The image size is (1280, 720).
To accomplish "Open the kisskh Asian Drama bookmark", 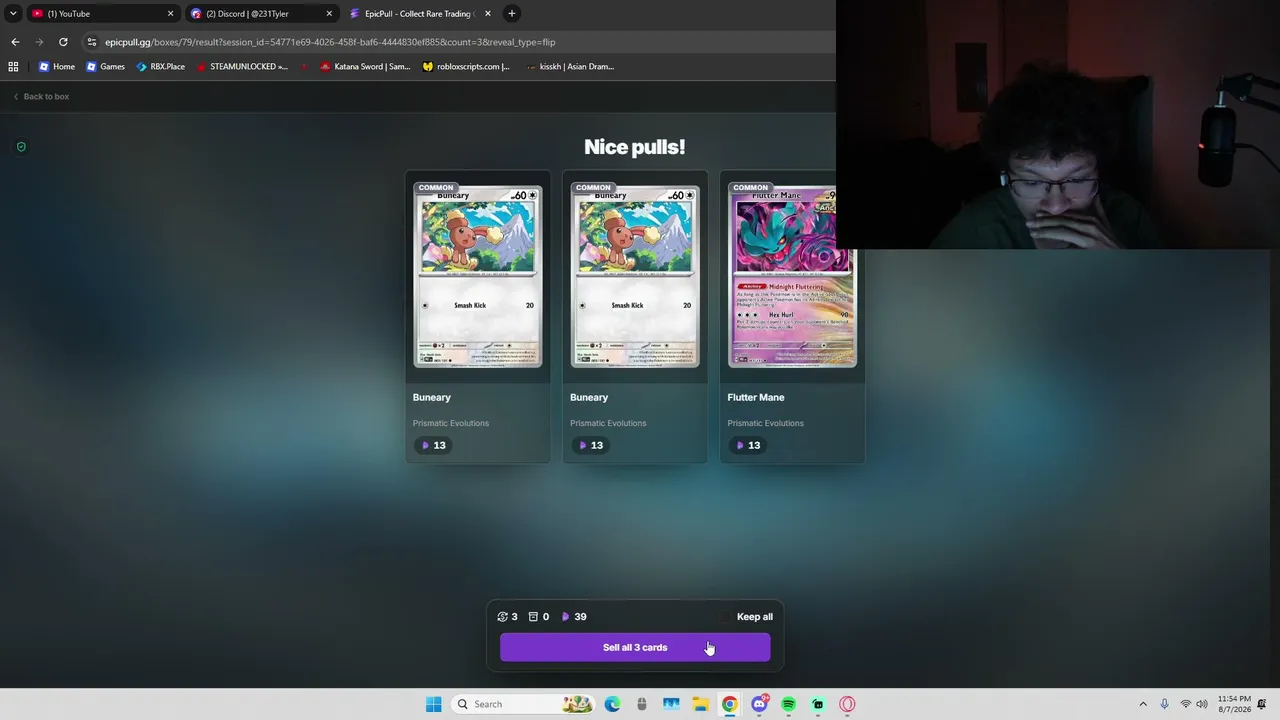I will tap(570, 67).
